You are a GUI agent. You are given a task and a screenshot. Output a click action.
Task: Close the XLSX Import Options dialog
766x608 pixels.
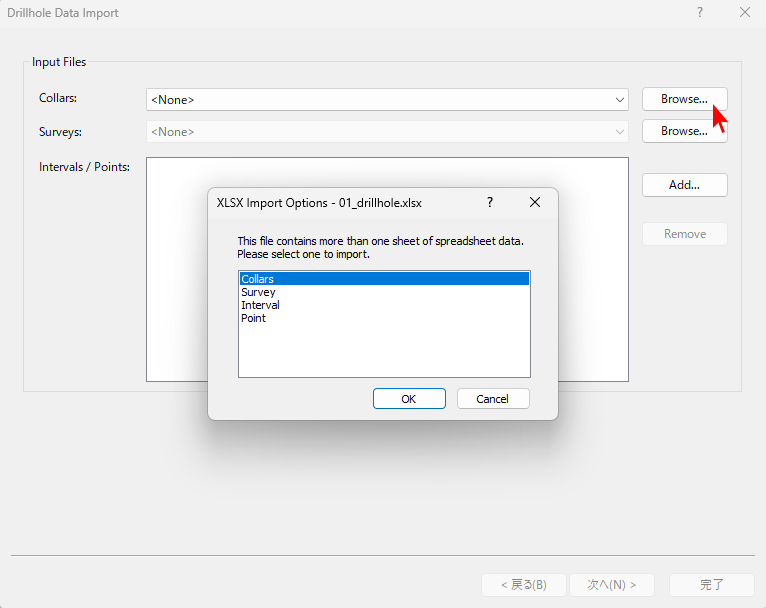point(535,202)
